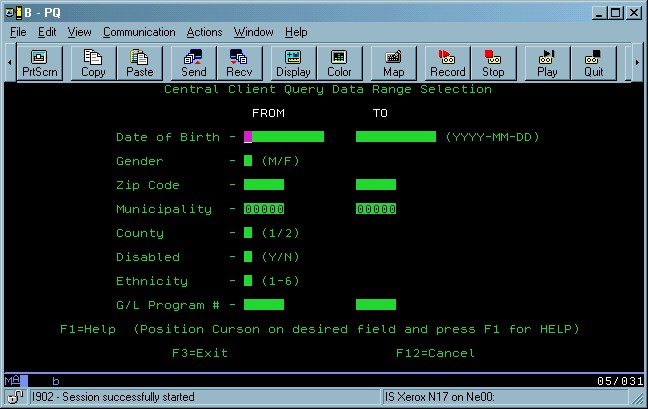This screenshot has width=648, height=409.
Task: Click the Quit toolbar icon
Action: pyautogui.click(x=594, y=63)
